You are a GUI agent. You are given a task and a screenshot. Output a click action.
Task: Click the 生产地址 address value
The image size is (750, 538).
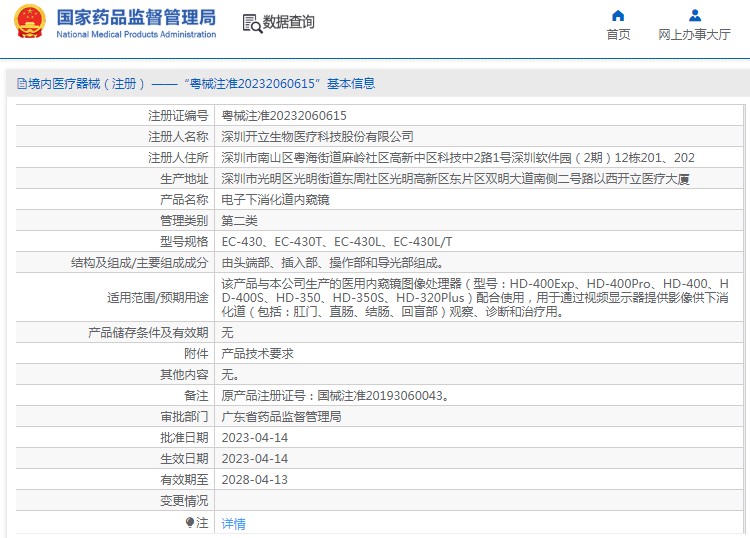tap(455, 179)
